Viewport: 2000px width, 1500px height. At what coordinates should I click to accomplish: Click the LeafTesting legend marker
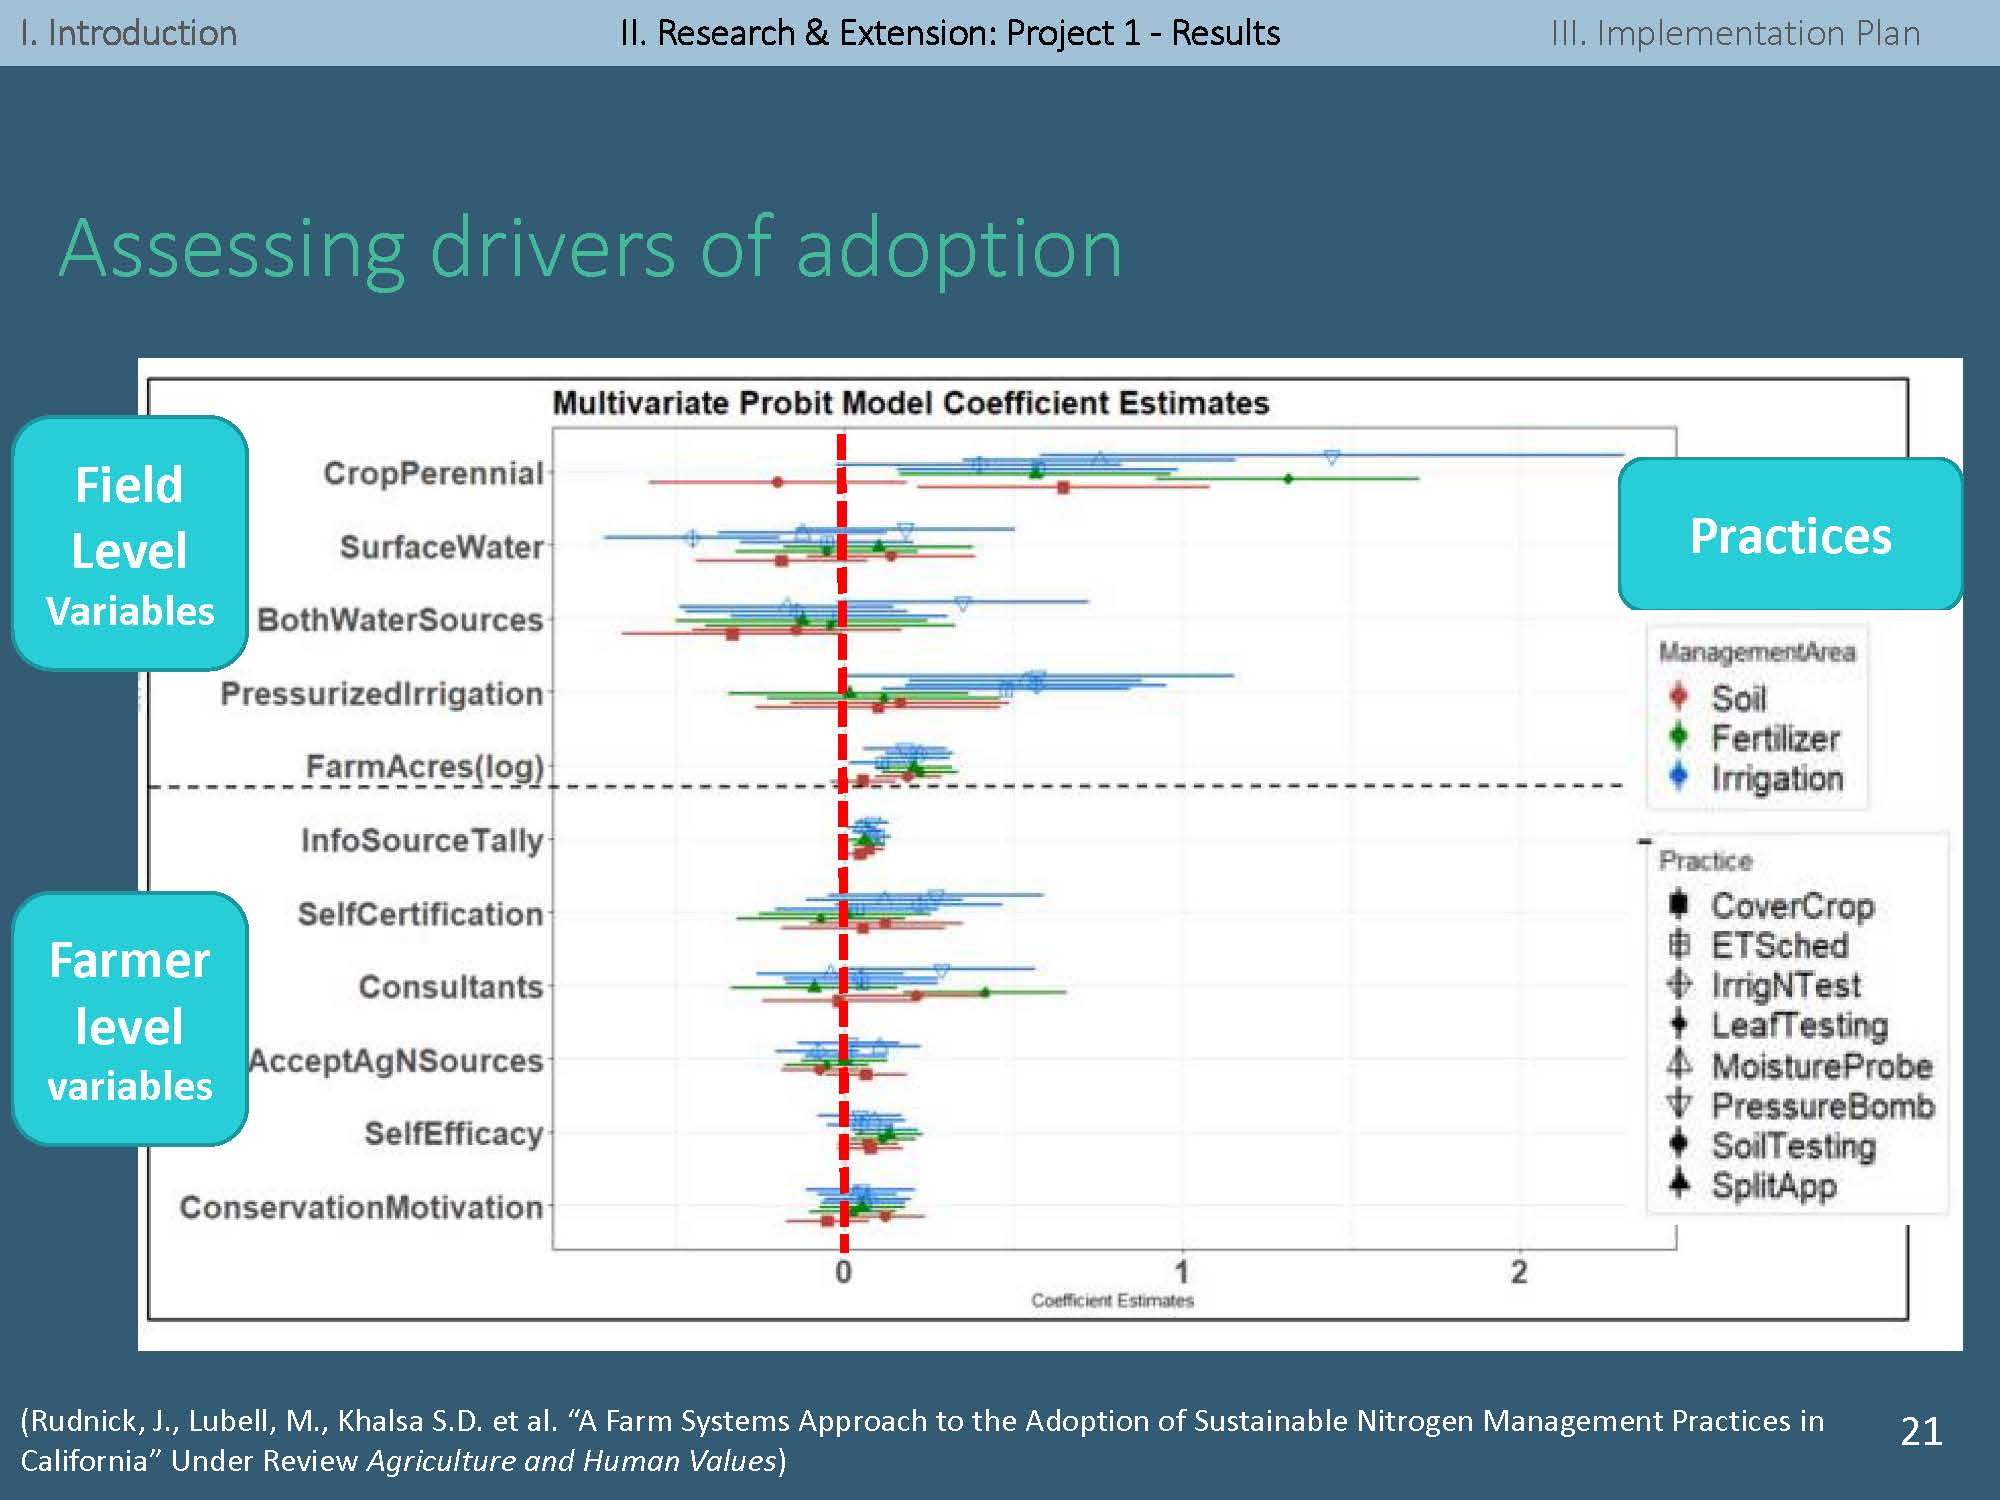coord(1679,1024)
